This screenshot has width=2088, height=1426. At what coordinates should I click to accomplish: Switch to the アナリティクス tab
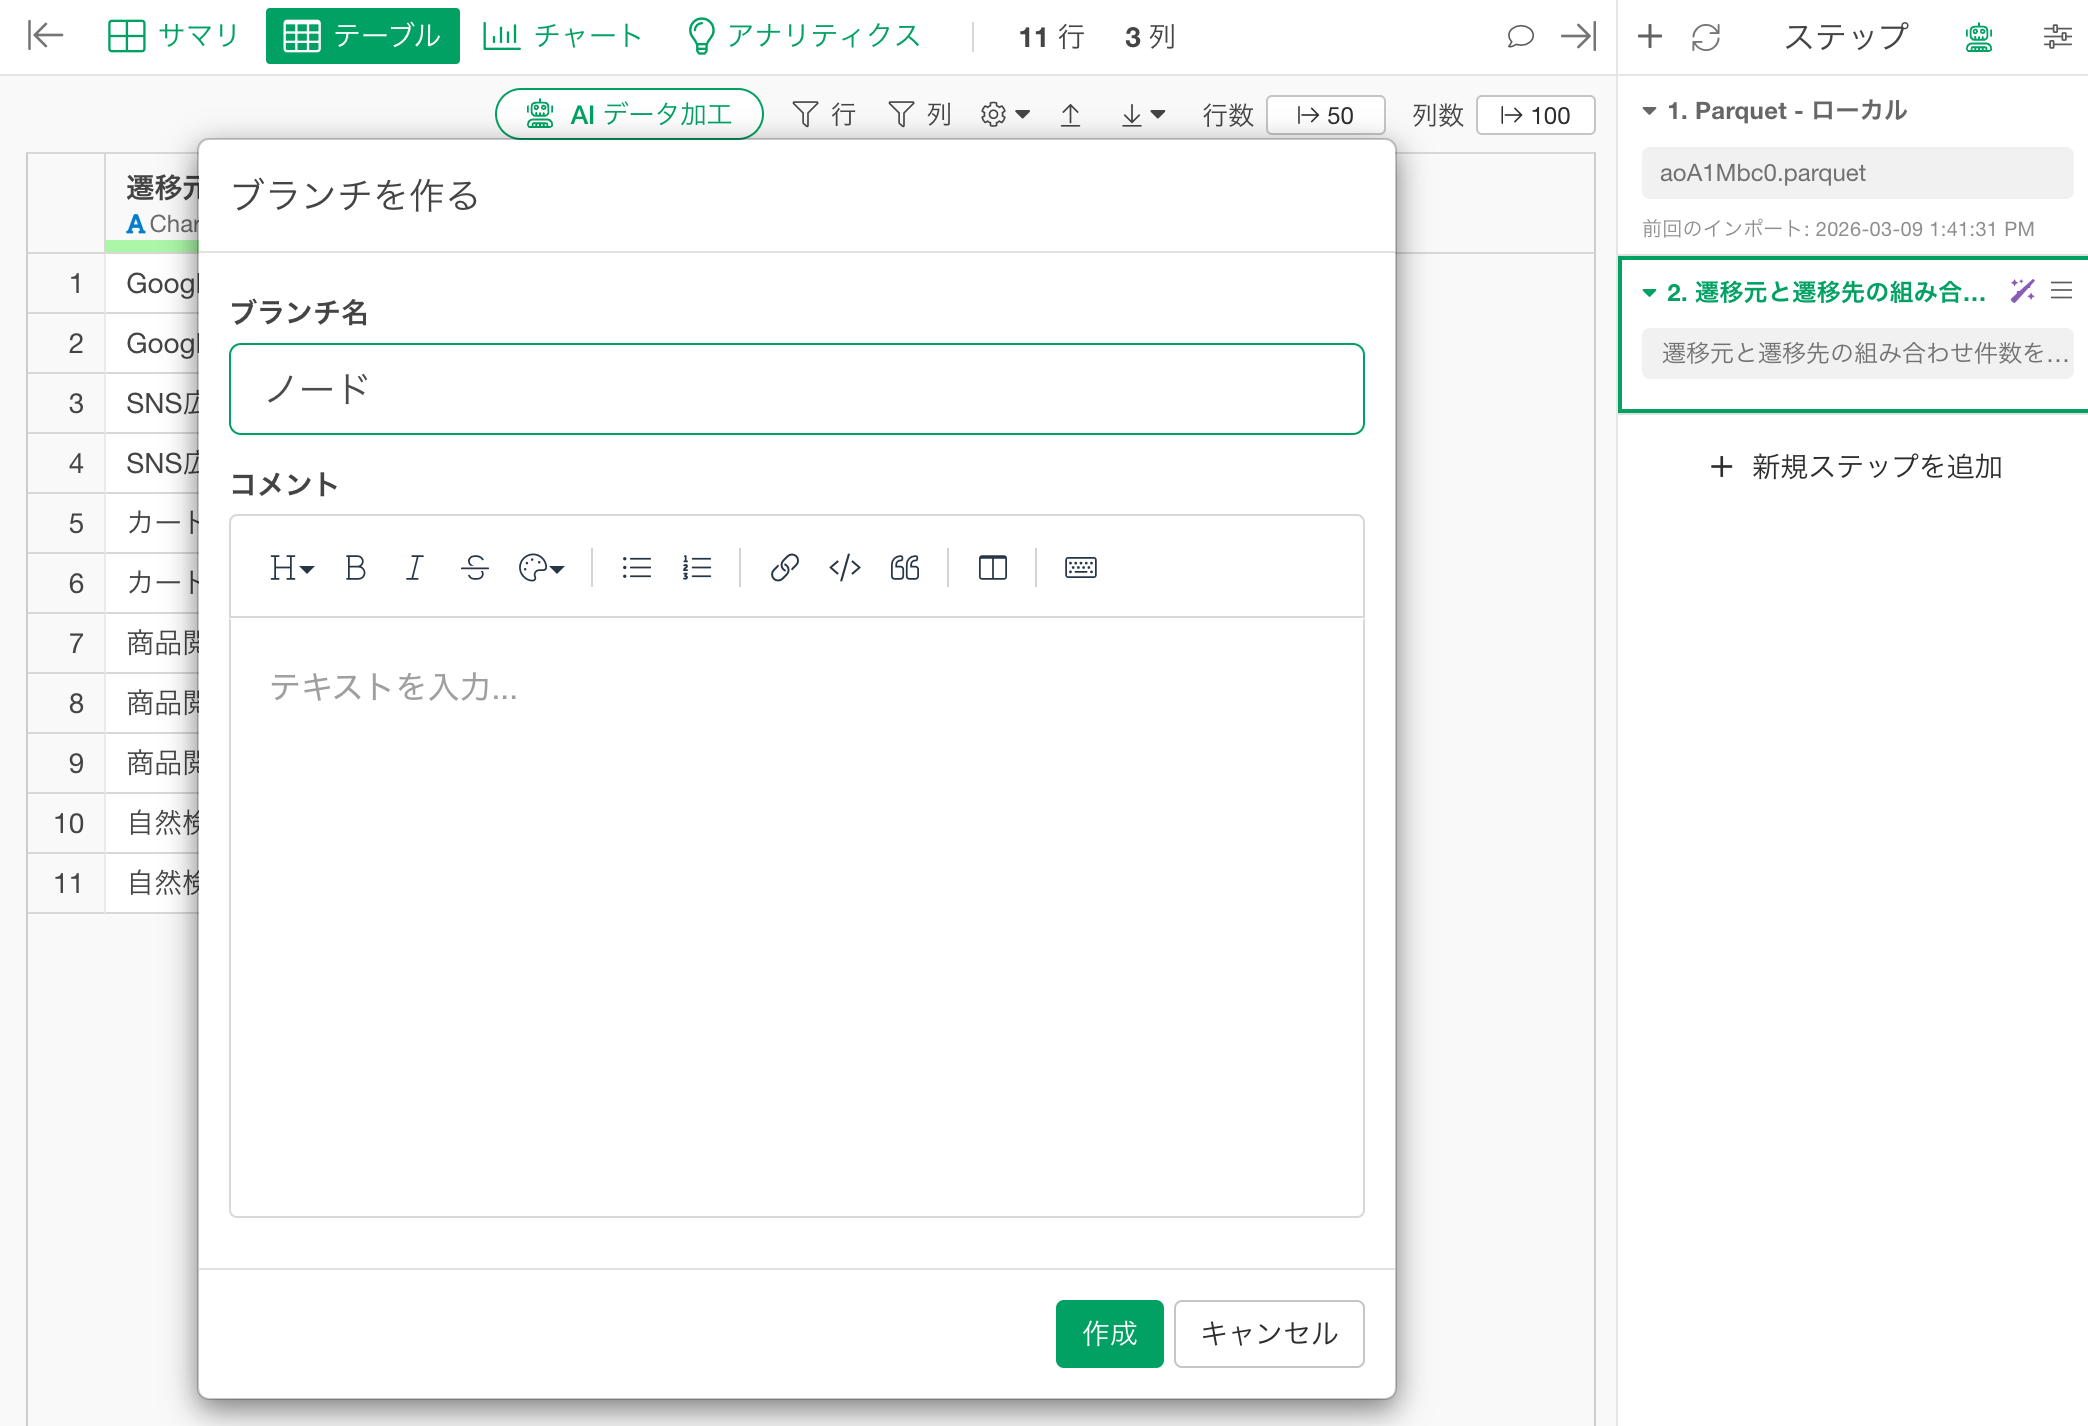(x=804, y=36)
